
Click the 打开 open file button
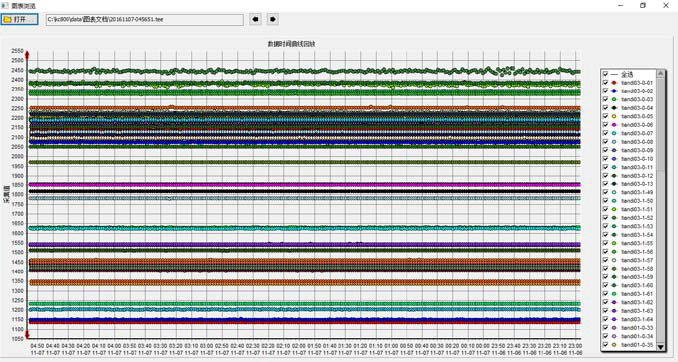(x=19, y=19)
